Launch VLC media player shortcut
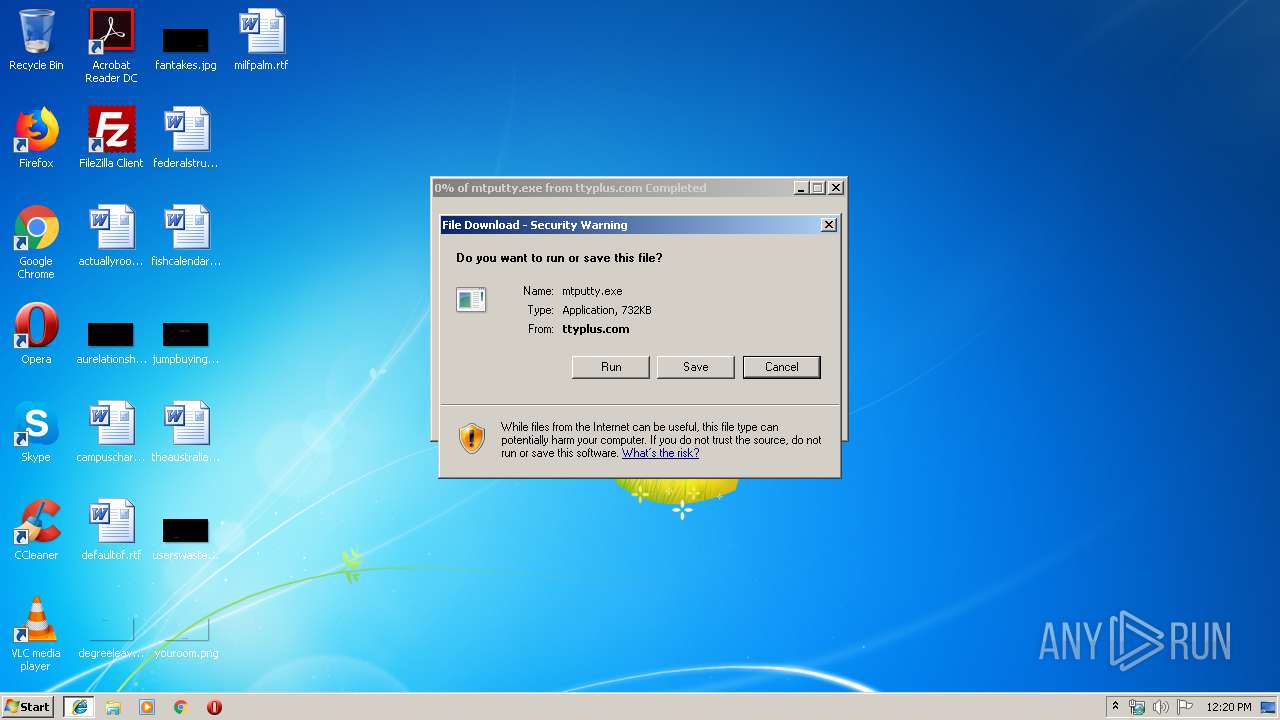The image size is (1280, 720). 36,634
